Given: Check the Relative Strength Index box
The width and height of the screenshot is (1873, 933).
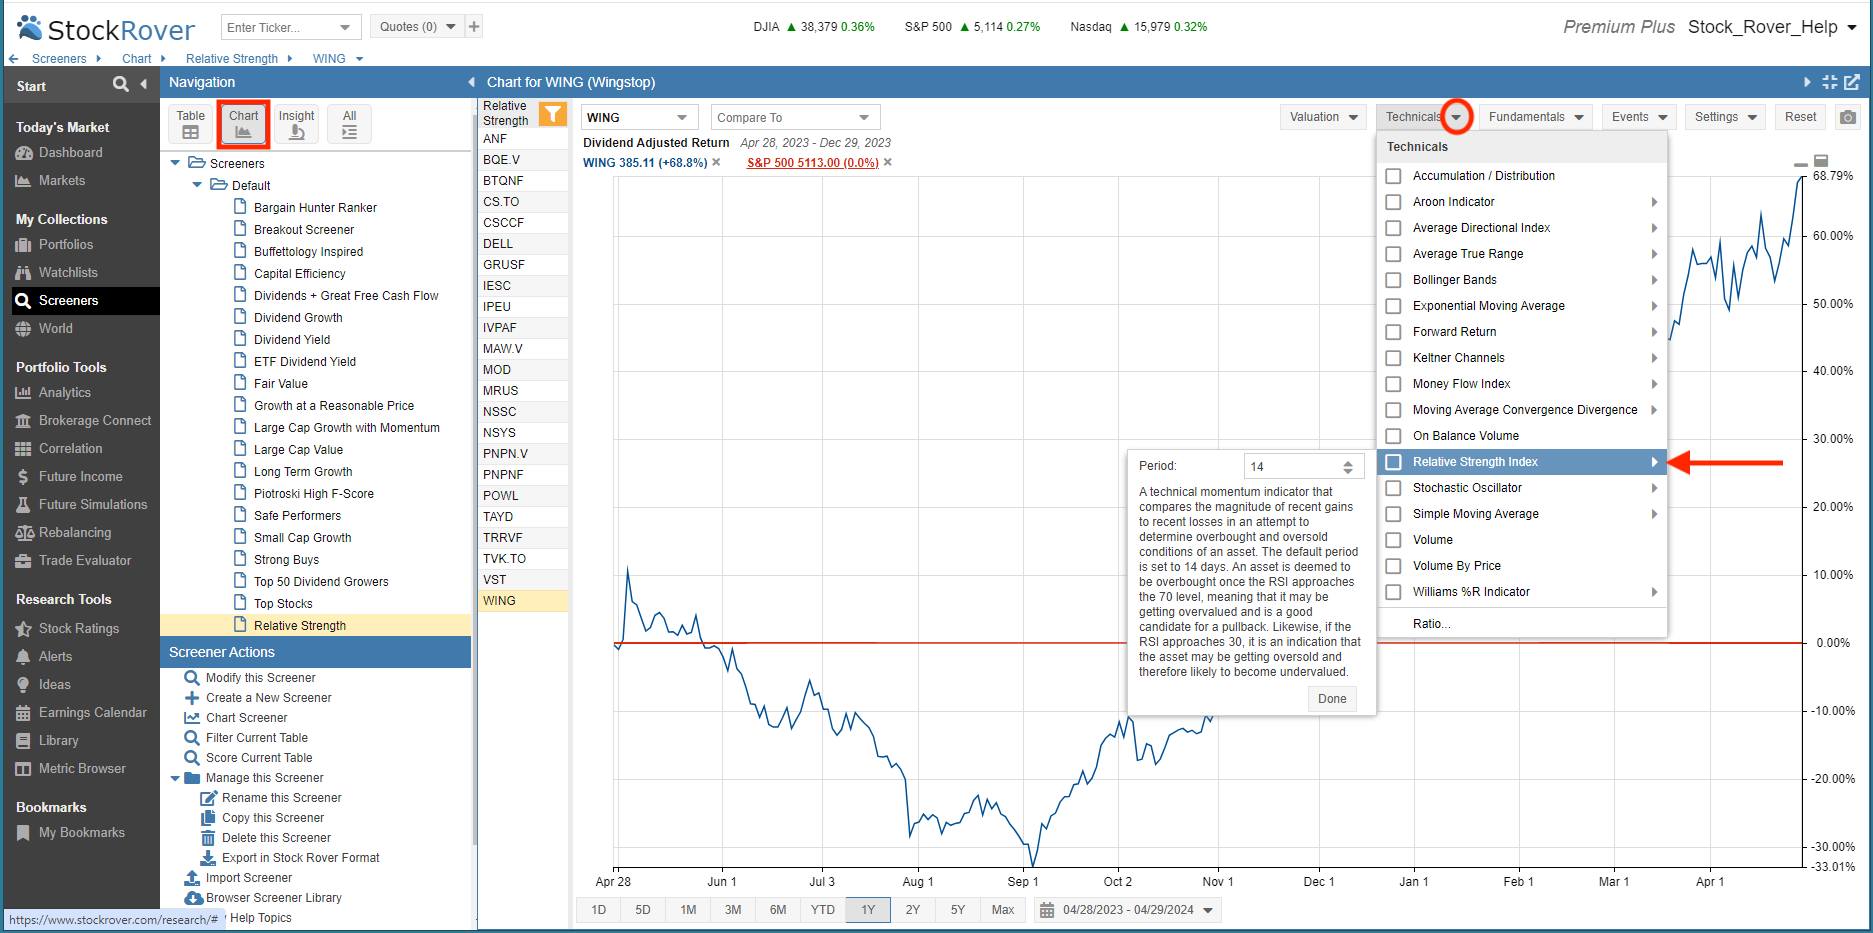Looking at the screenshot, I should [x=1393, y=462].
